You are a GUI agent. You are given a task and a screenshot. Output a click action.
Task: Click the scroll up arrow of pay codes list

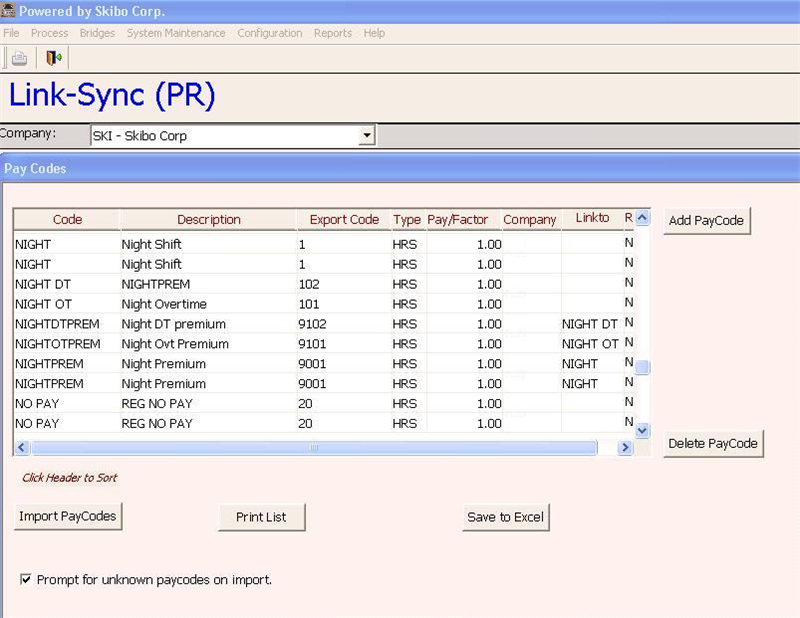coord(642,218)
